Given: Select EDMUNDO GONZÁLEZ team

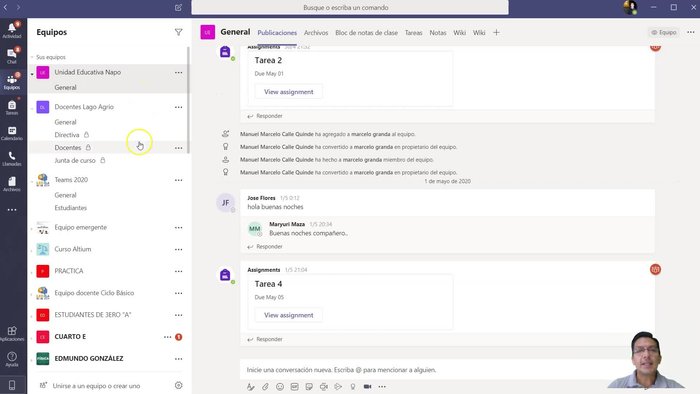Looking at the screenshot, I should click(89, 358).
